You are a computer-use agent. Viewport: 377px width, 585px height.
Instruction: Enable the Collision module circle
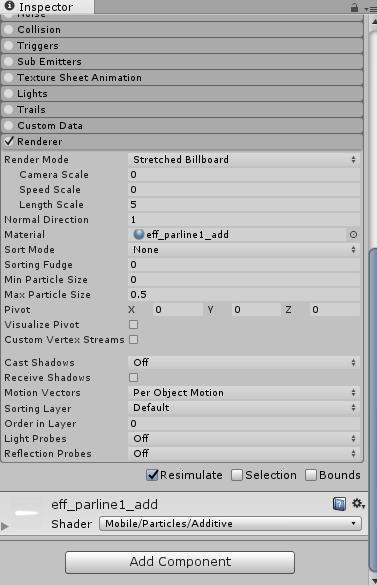9,29
